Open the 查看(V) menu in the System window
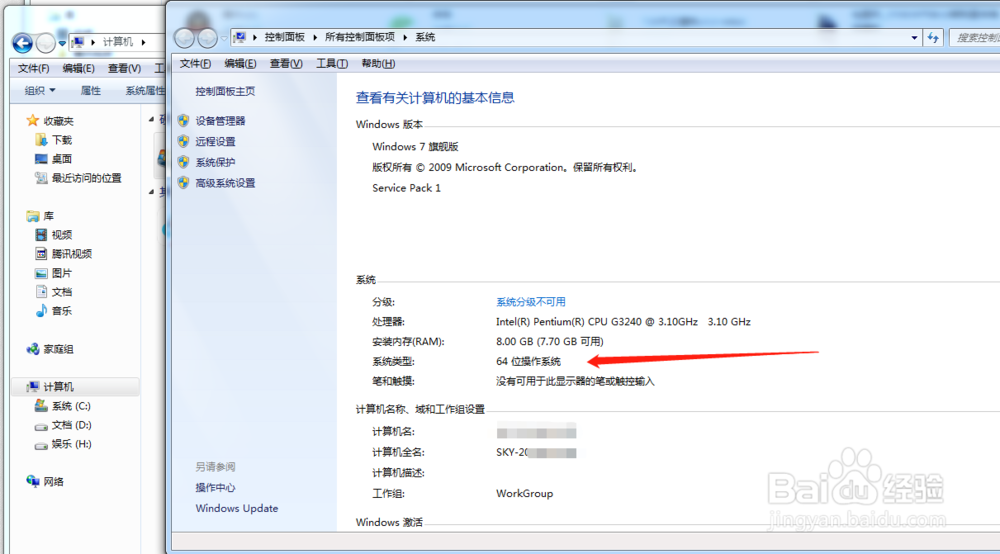 tap(286, 64)
